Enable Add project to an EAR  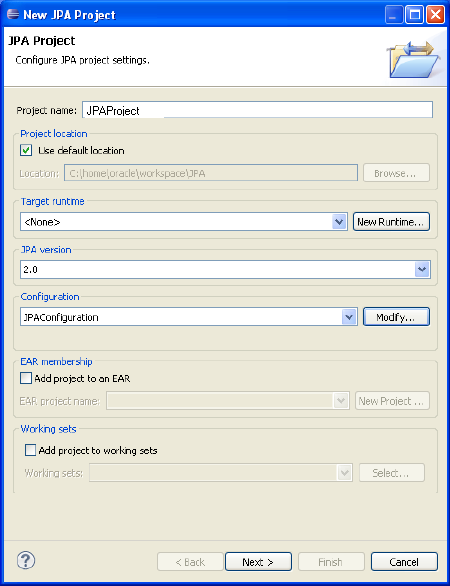(x=26, y=378)
